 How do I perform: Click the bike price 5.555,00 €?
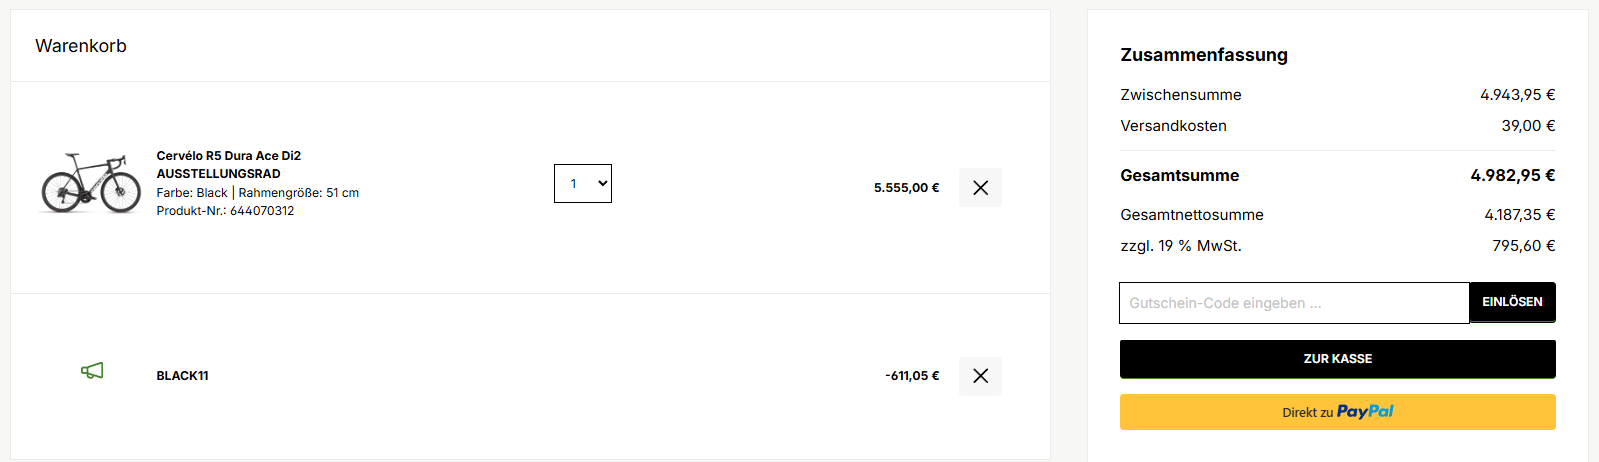pos(906,188)
